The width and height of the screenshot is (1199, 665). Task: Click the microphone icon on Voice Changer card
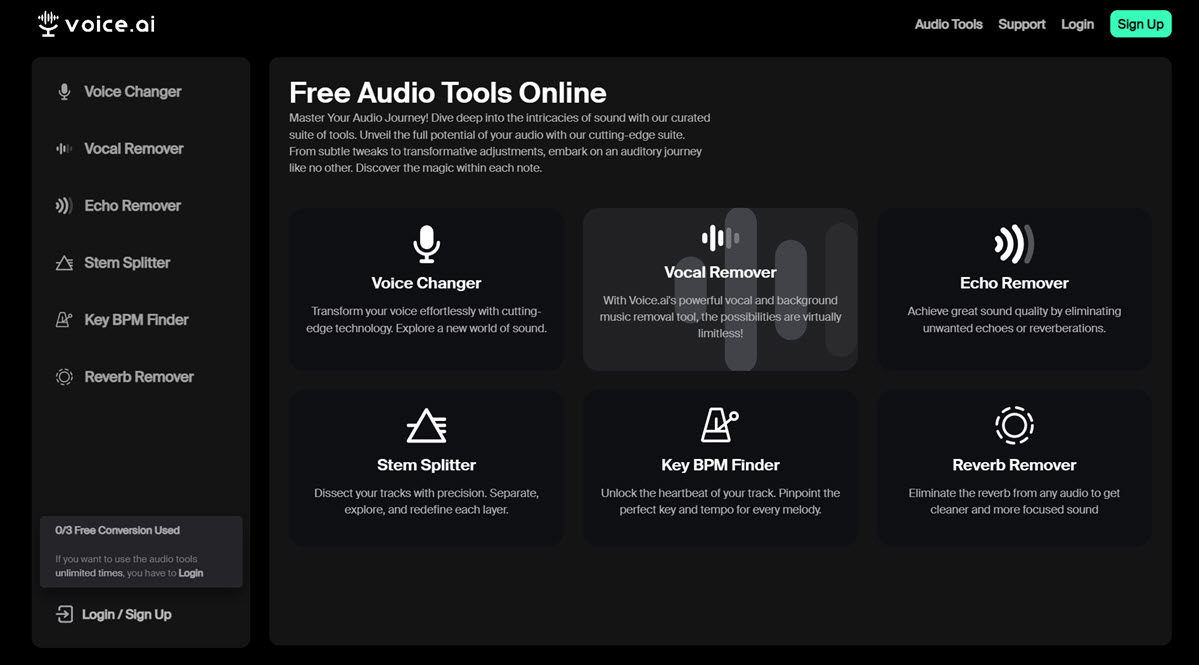(x=426, y=243)
